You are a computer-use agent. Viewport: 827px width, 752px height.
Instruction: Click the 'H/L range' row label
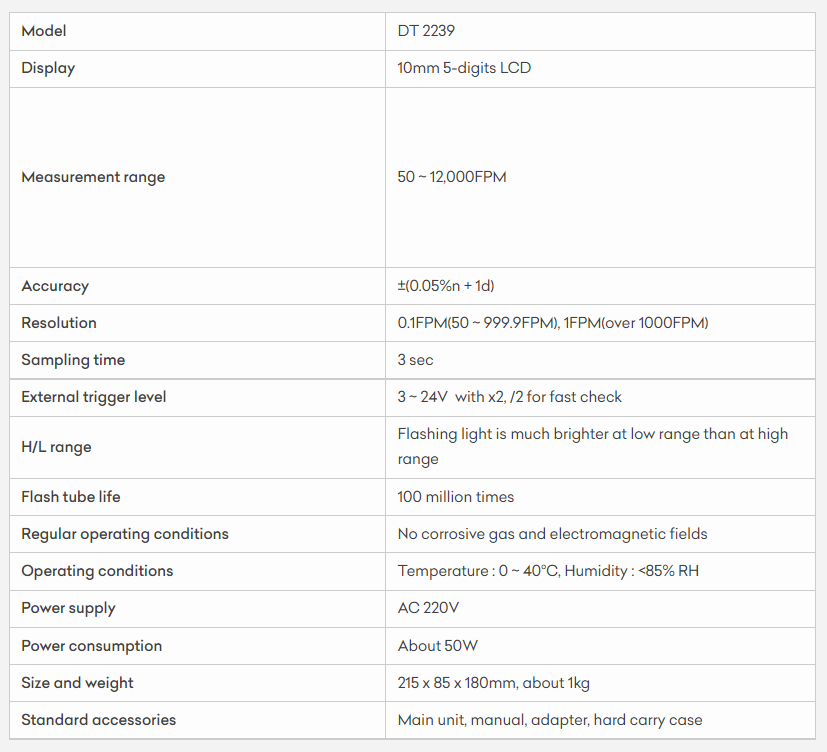[x=56, y=447]
